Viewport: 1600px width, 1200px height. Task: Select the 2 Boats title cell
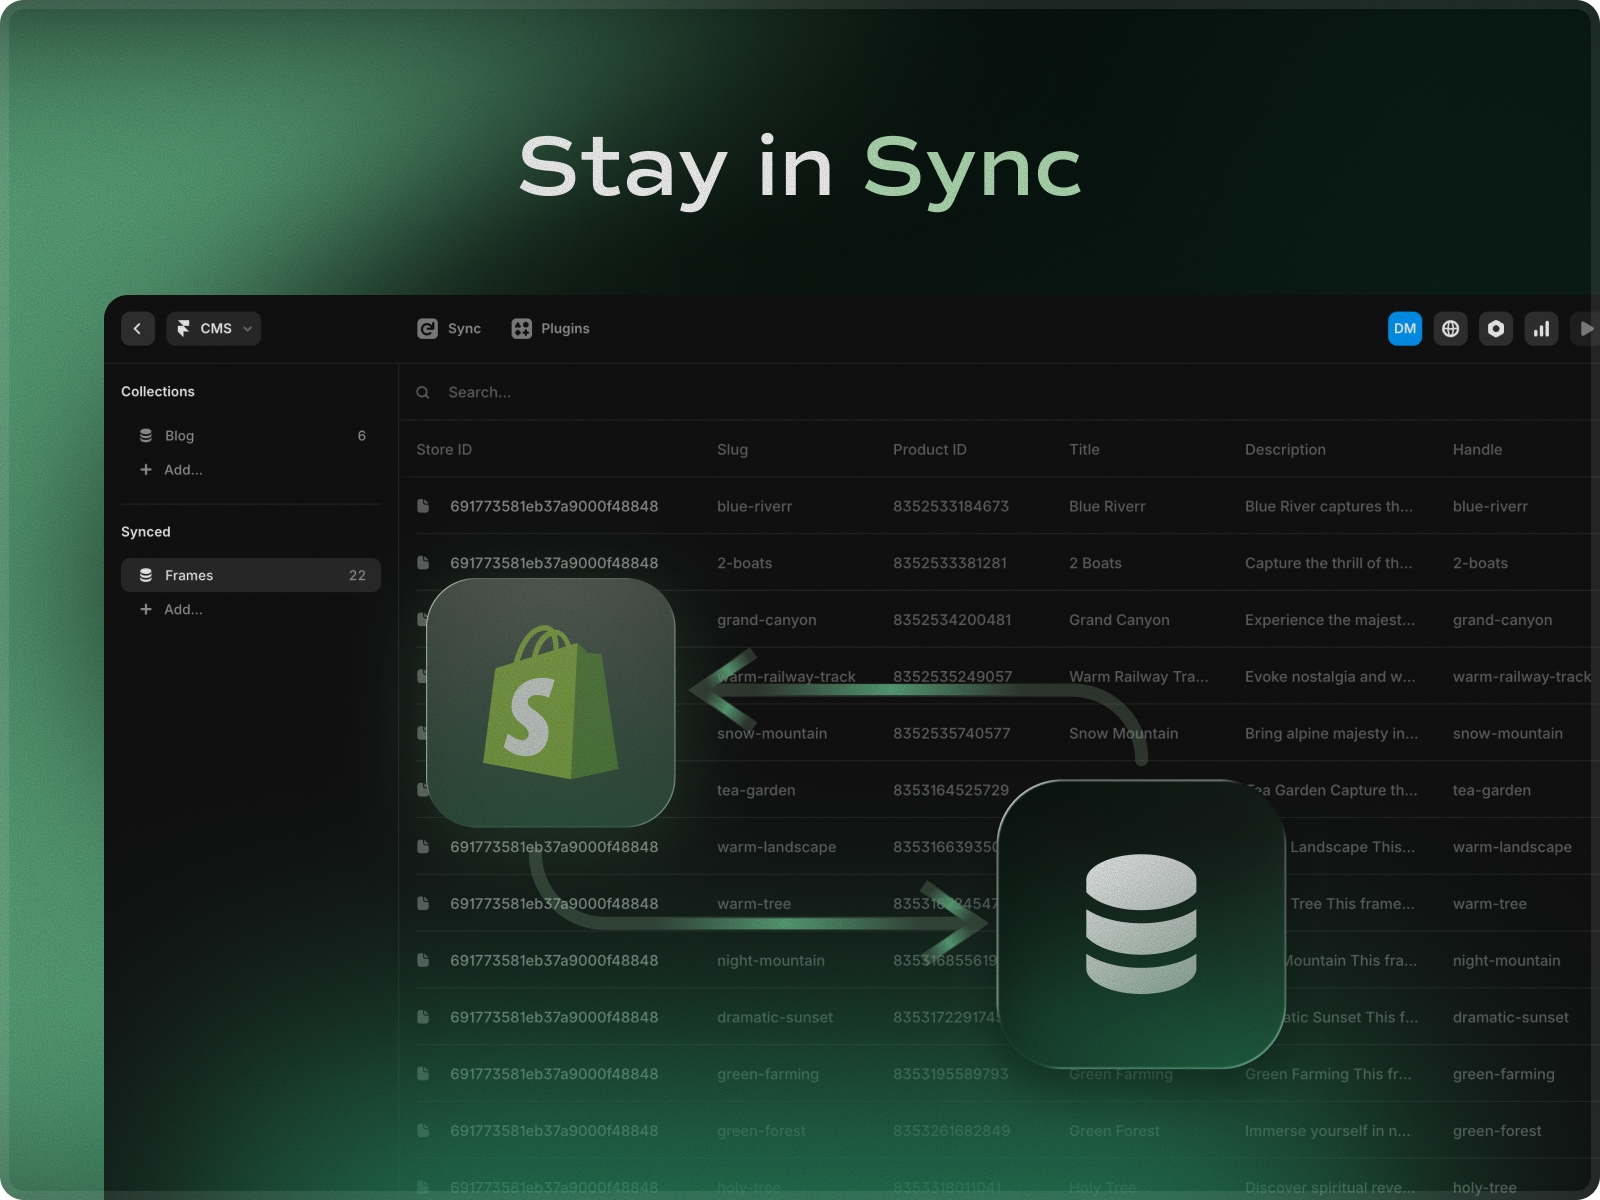pos(1095,563)
